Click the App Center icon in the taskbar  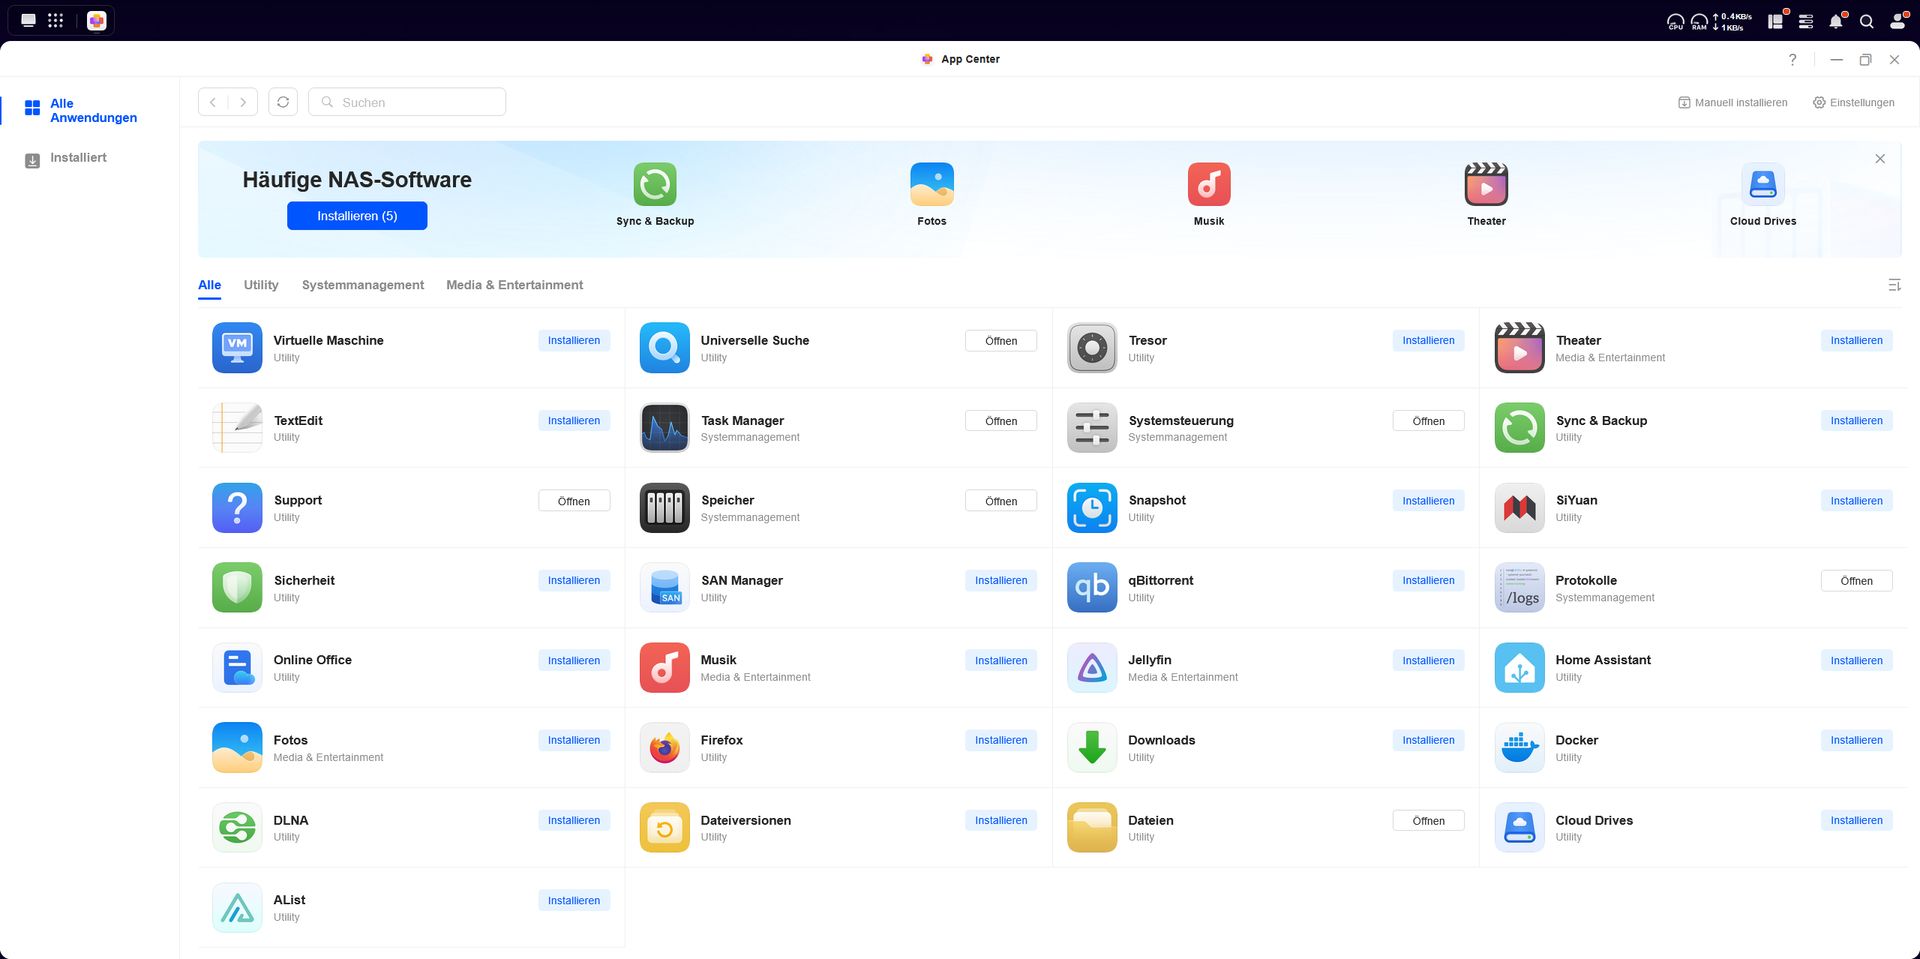pos(97,20)
